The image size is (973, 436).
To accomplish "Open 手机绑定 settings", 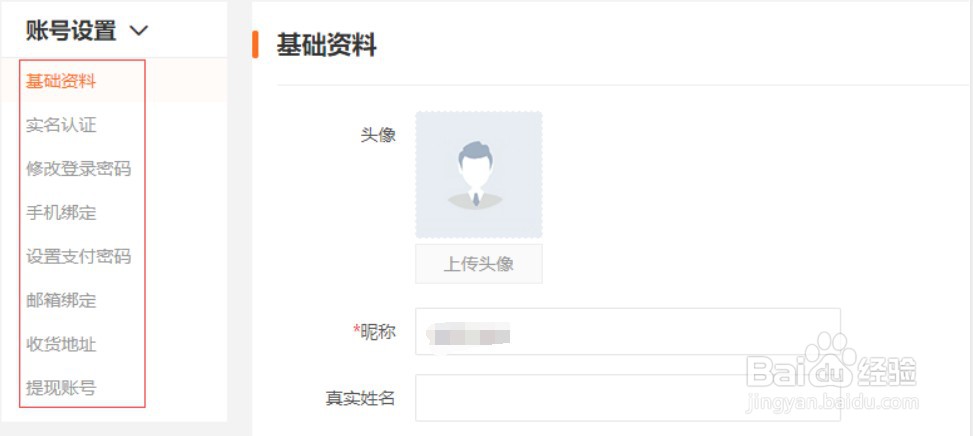I will tap(61, 213).
